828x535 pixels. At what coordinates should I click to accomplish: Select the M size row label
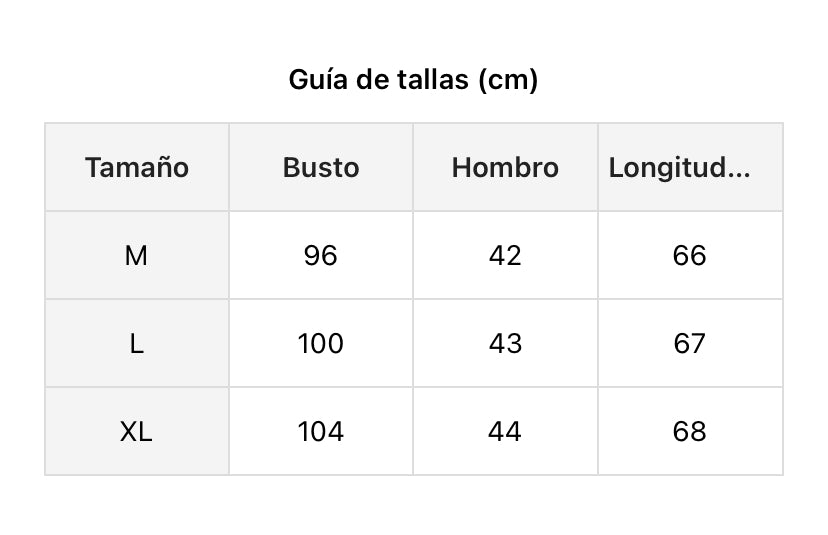(137, 256)
